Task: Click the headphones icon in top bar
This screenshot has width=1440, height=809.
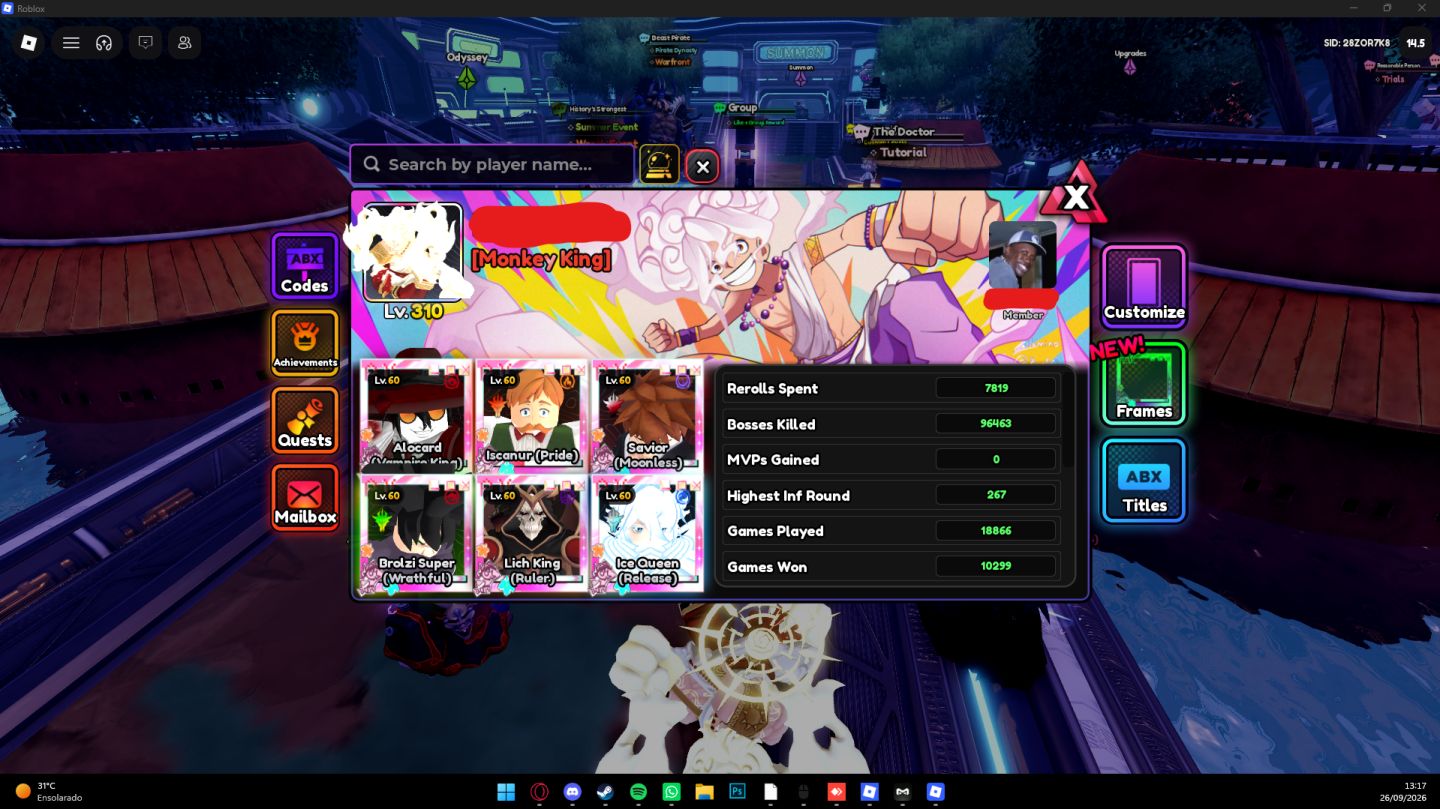Action: pos(103,43)
